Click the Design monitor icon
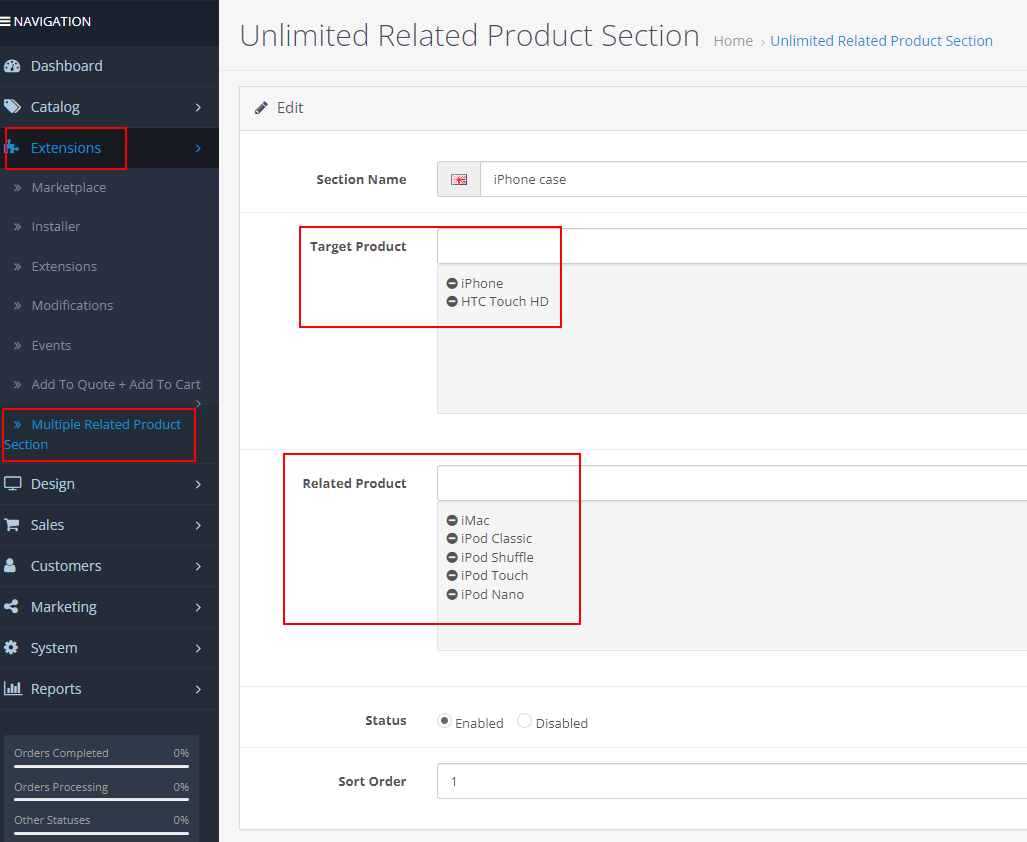This screenshot has height=842, width=1027. [x=12, y=484]
